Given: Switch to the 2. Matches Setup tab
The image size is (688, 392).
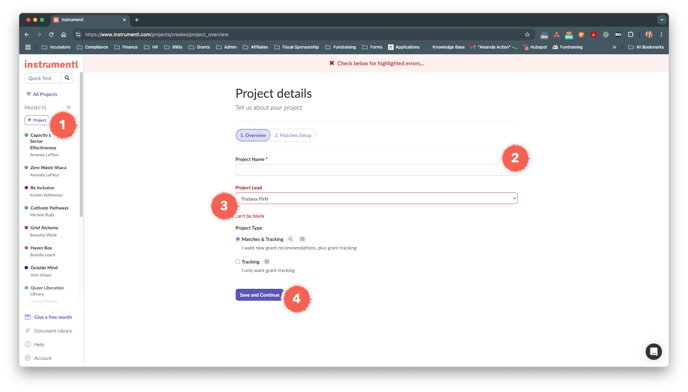Looking at the screenshot, I should tap(293, 135).
